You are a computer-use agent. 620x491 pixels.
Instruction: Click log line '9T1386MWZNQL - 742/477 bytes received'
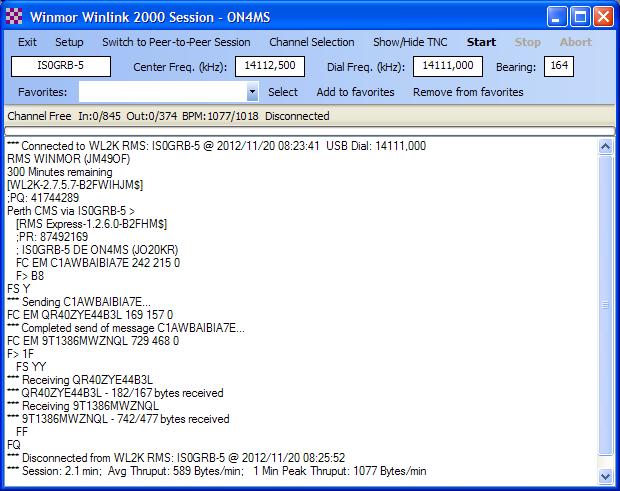pos(126,419)
